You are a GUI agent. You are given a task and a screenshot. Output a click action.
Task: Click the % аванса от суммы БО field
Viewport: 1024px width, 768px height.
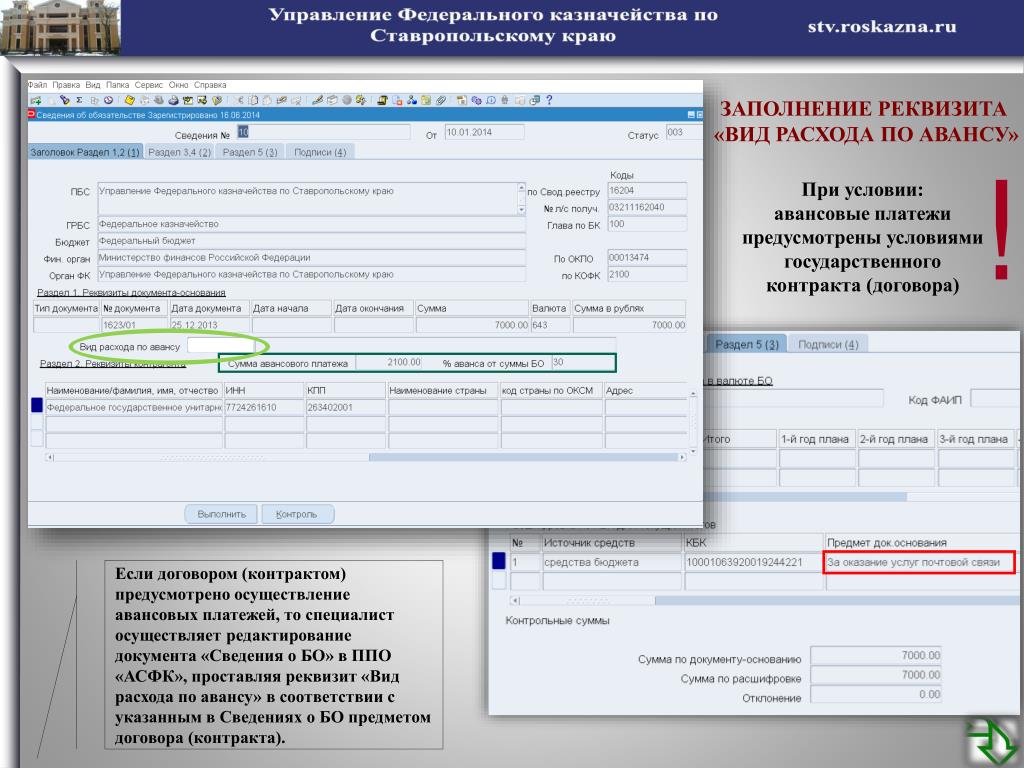click(x=581, y=362)
